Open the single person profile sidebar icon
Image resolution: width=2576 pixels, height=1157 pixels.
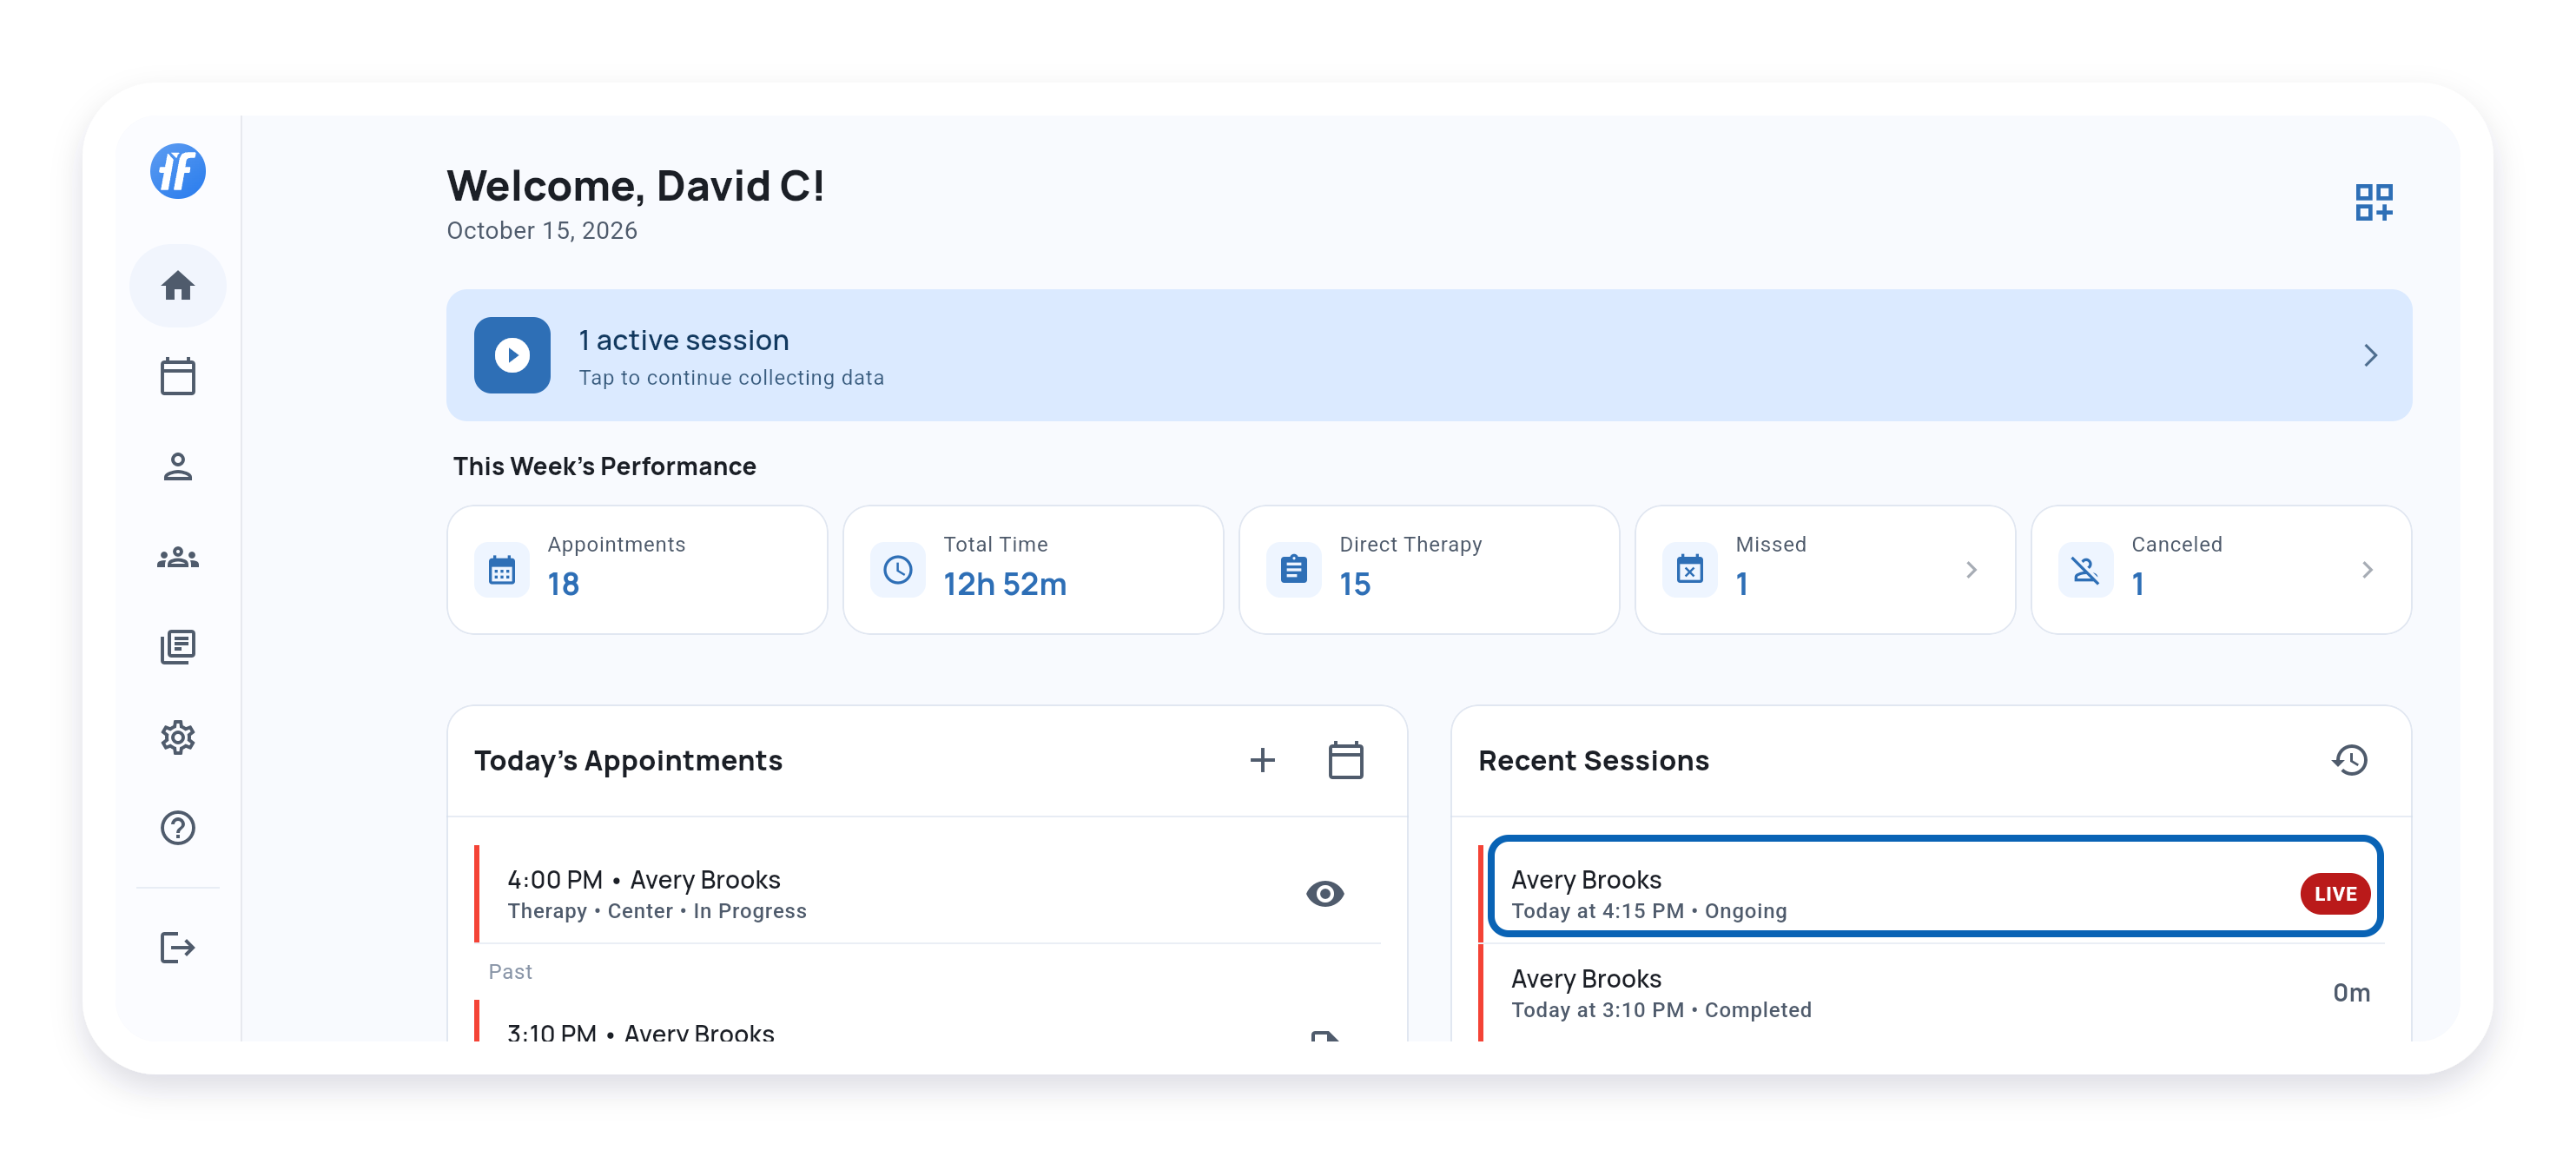pos(178,467)
